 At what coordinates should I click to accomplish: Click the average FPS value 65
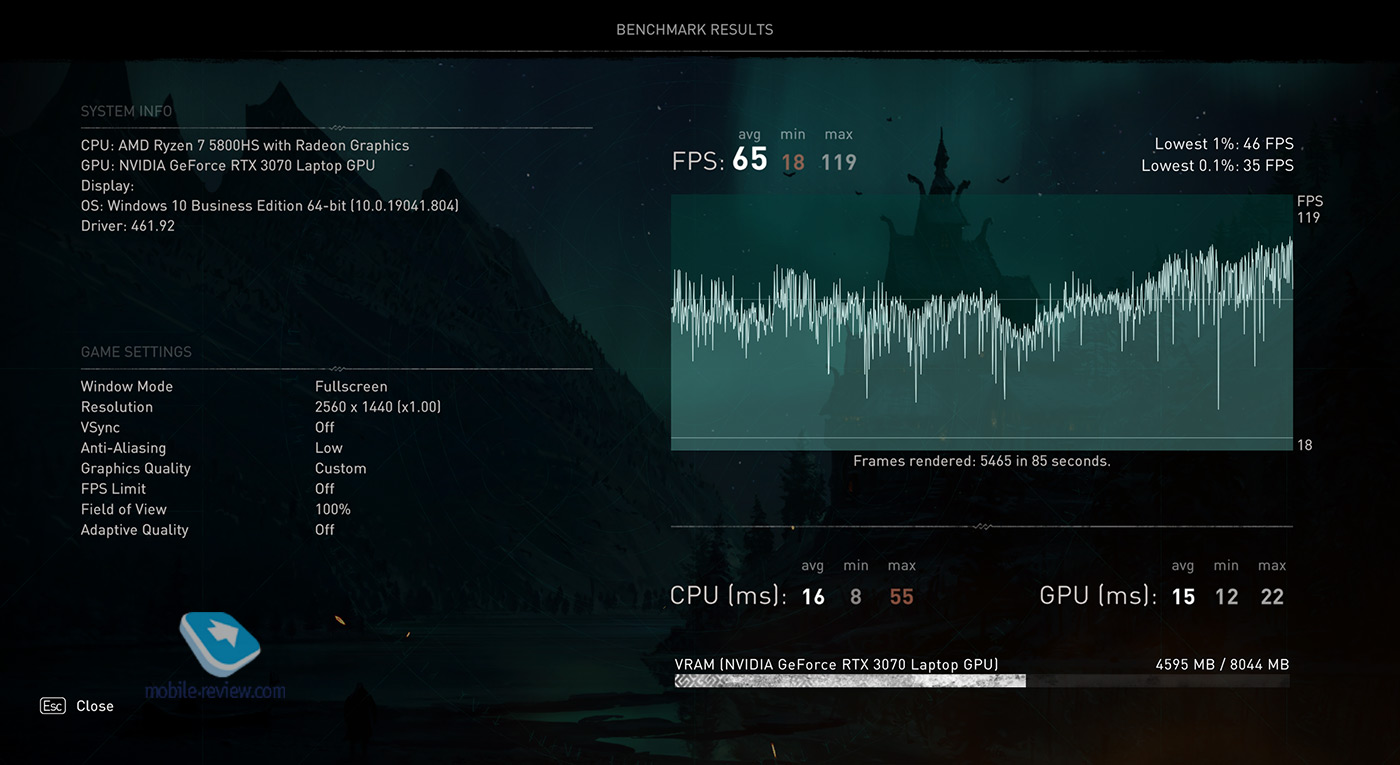750,159
